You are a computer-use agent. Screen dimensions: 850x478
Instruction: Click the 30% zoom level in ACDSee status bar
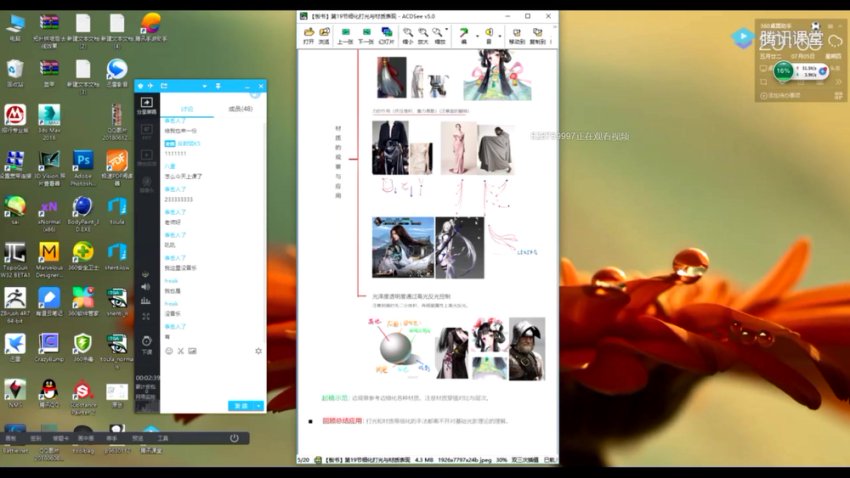point(501,460)
